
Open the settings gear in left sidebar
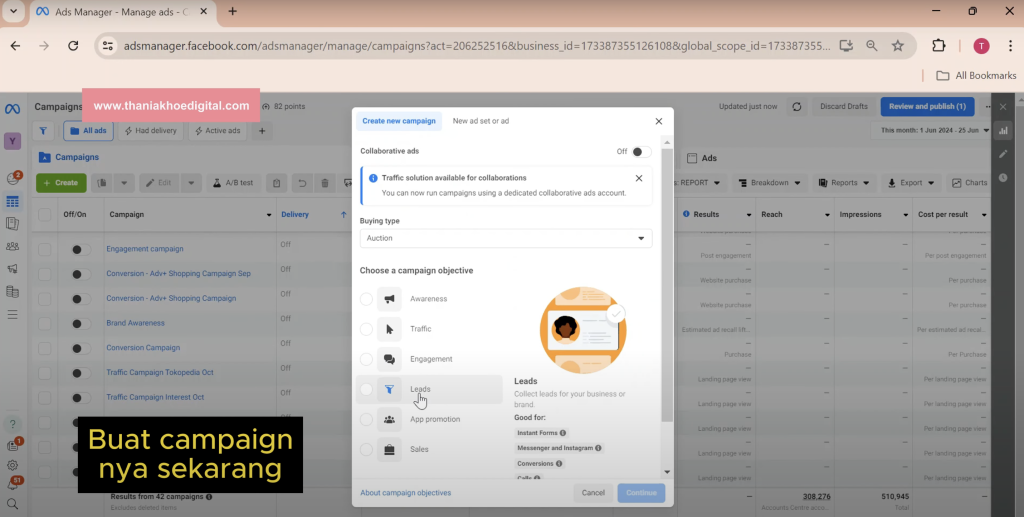(x=13, y=465)
